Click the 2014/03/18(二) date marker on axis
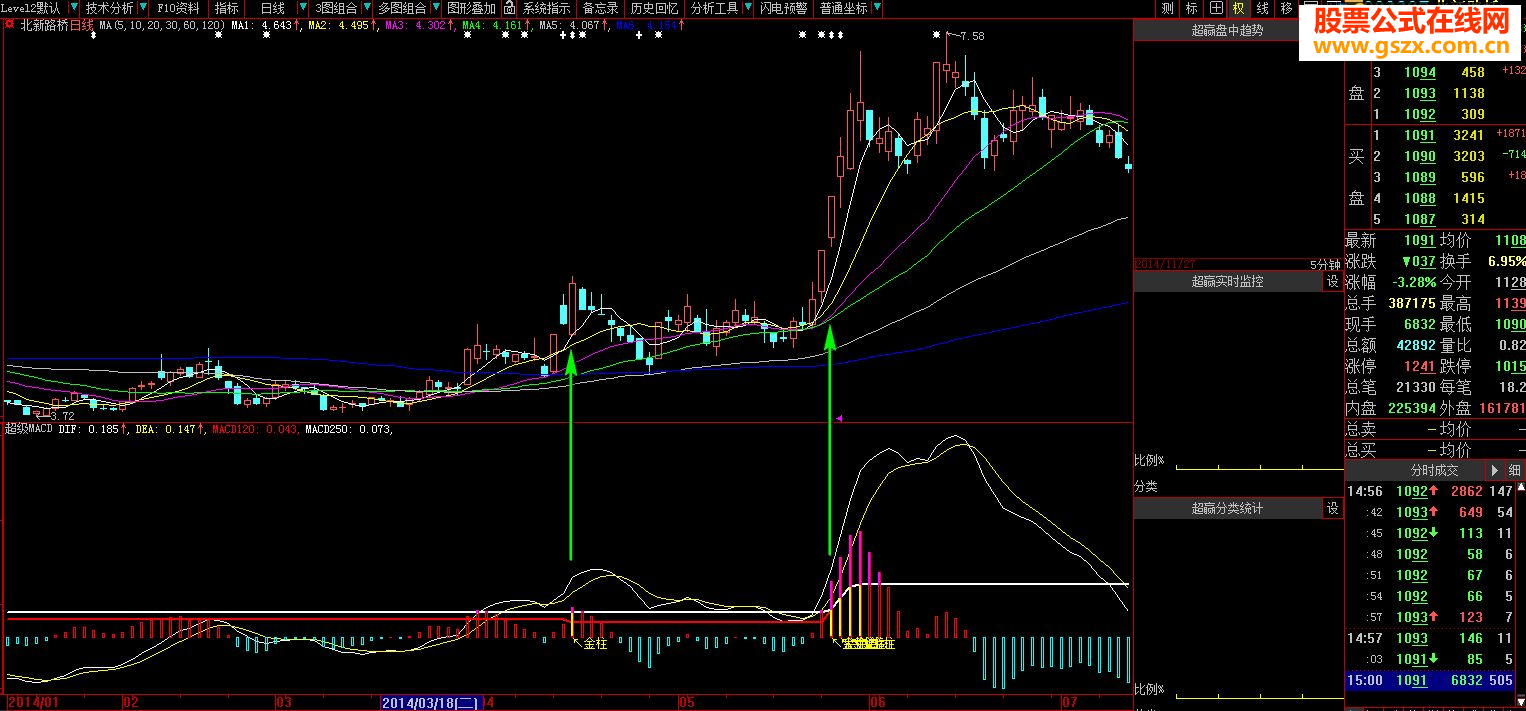This screenshot has height=711, width=1526. (429, 703)
